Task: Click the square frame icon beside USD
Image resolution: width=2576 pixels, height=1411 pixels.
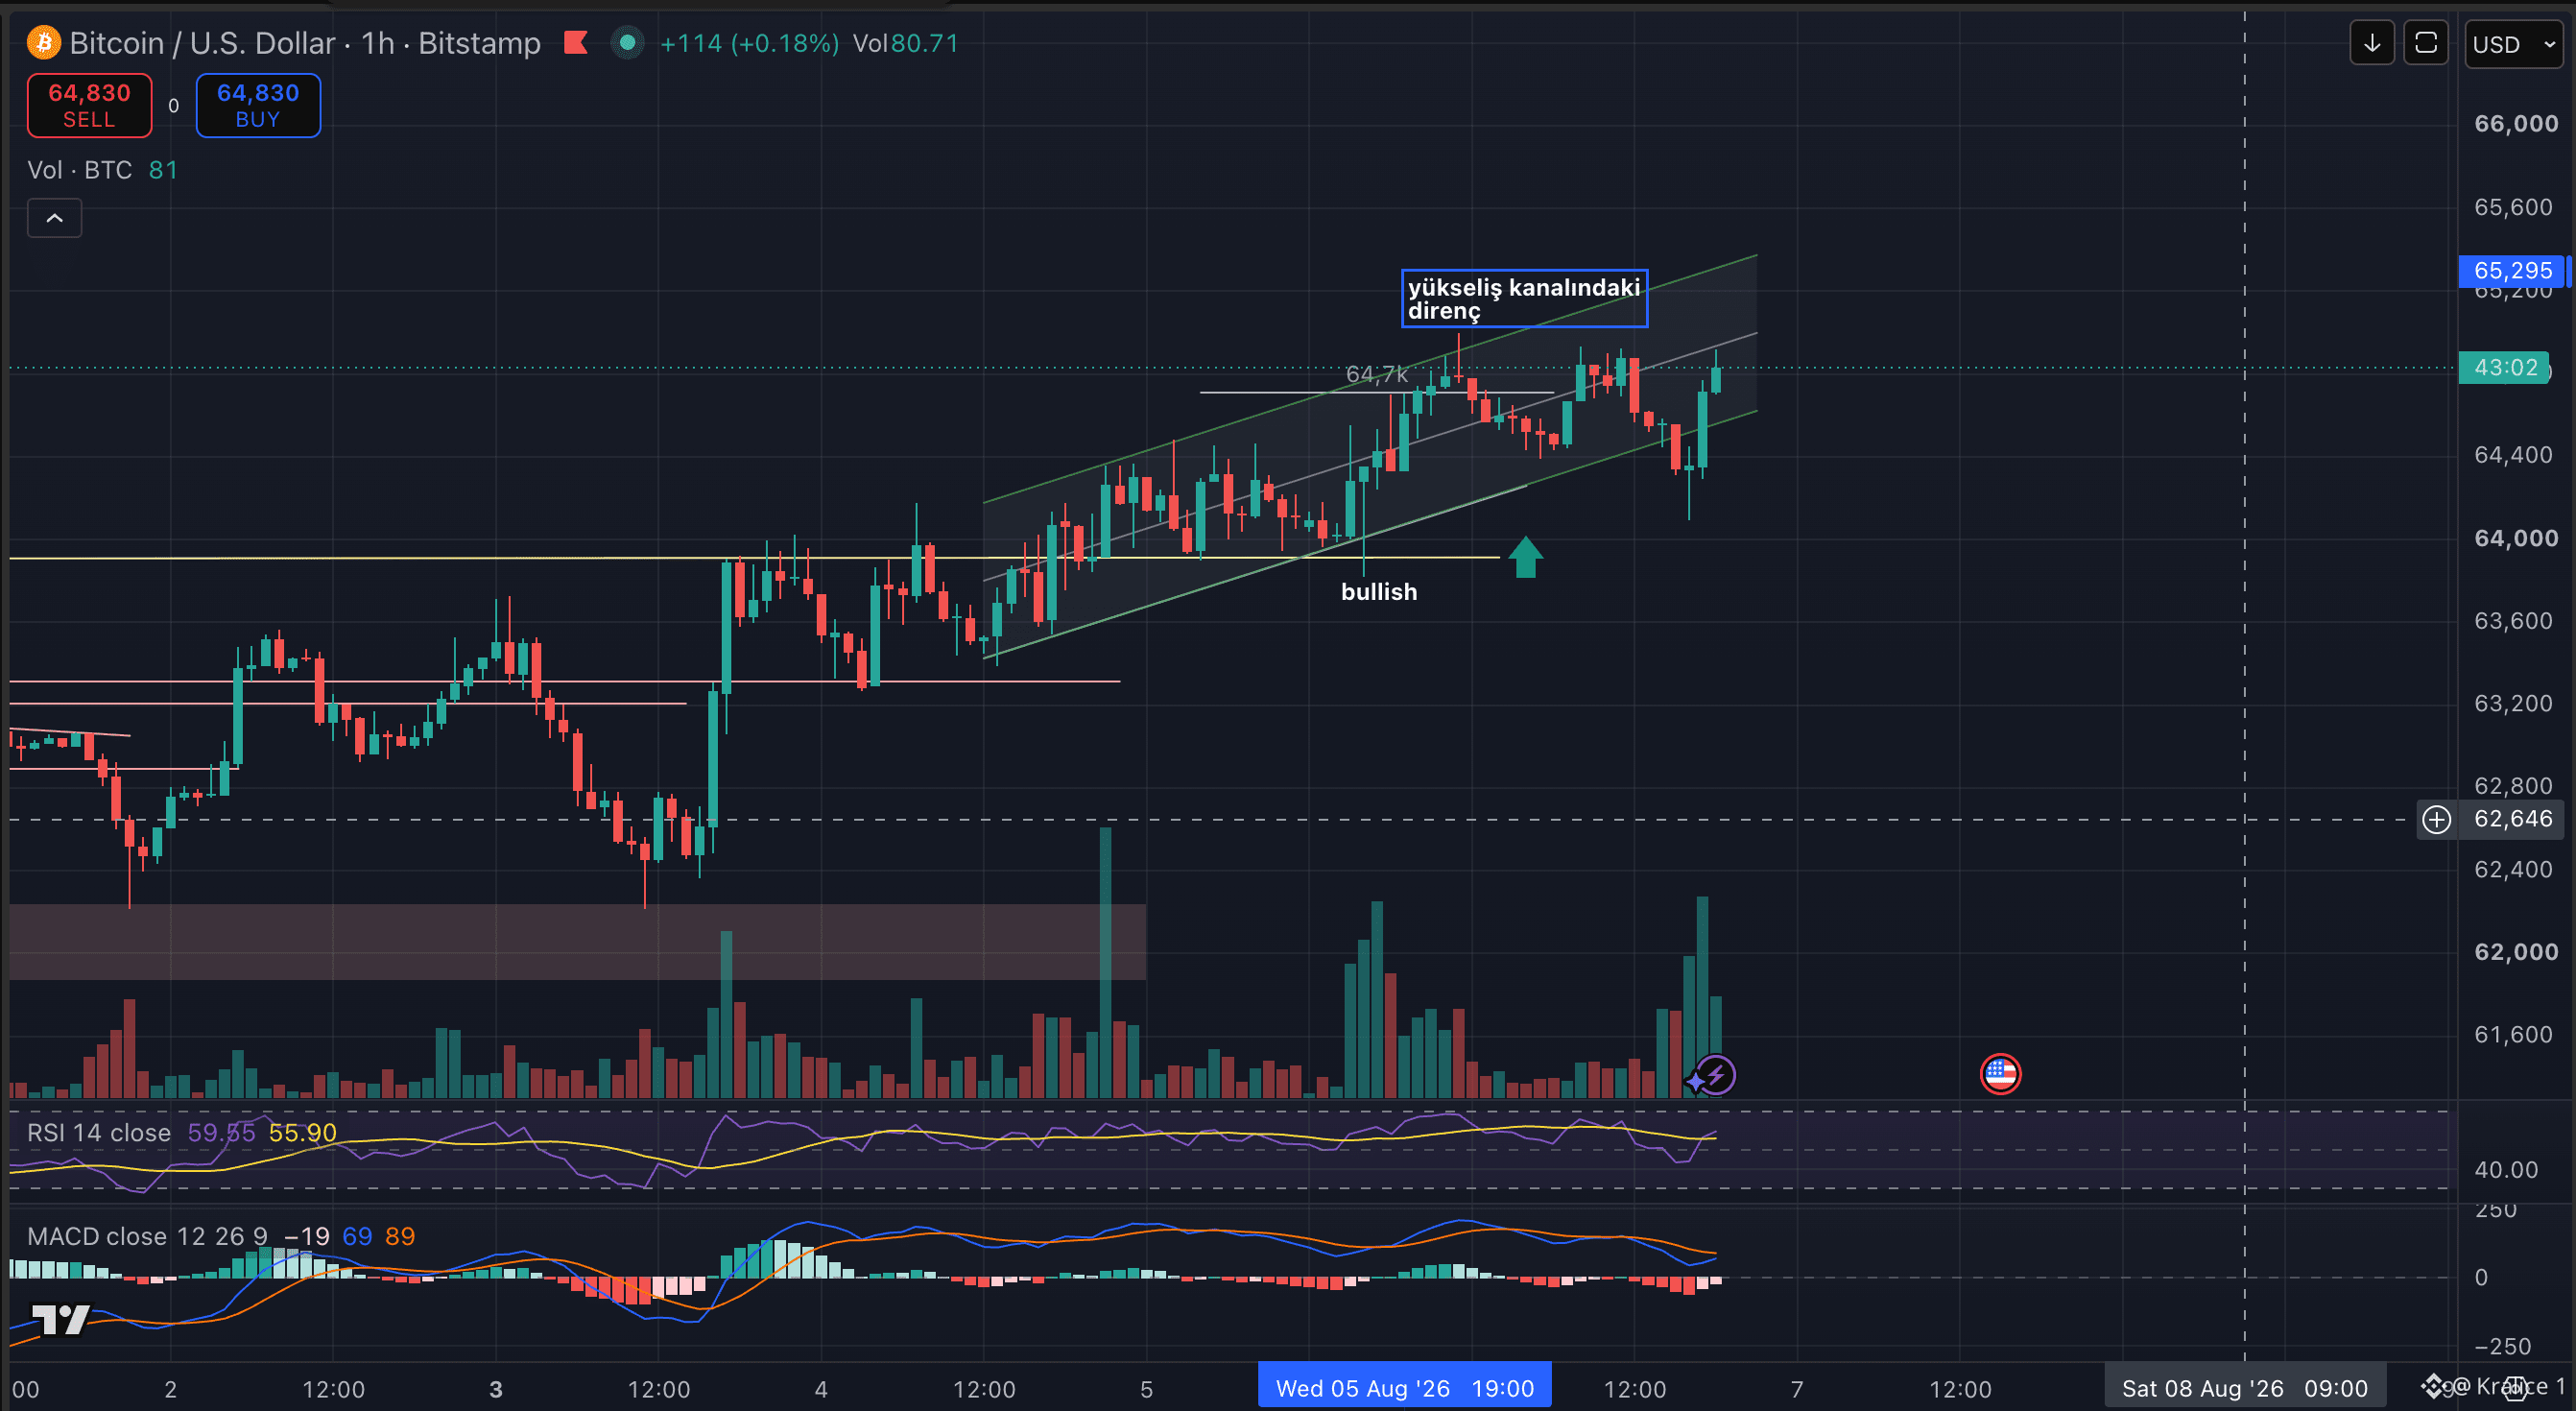Action: (x=2426, y=44)
